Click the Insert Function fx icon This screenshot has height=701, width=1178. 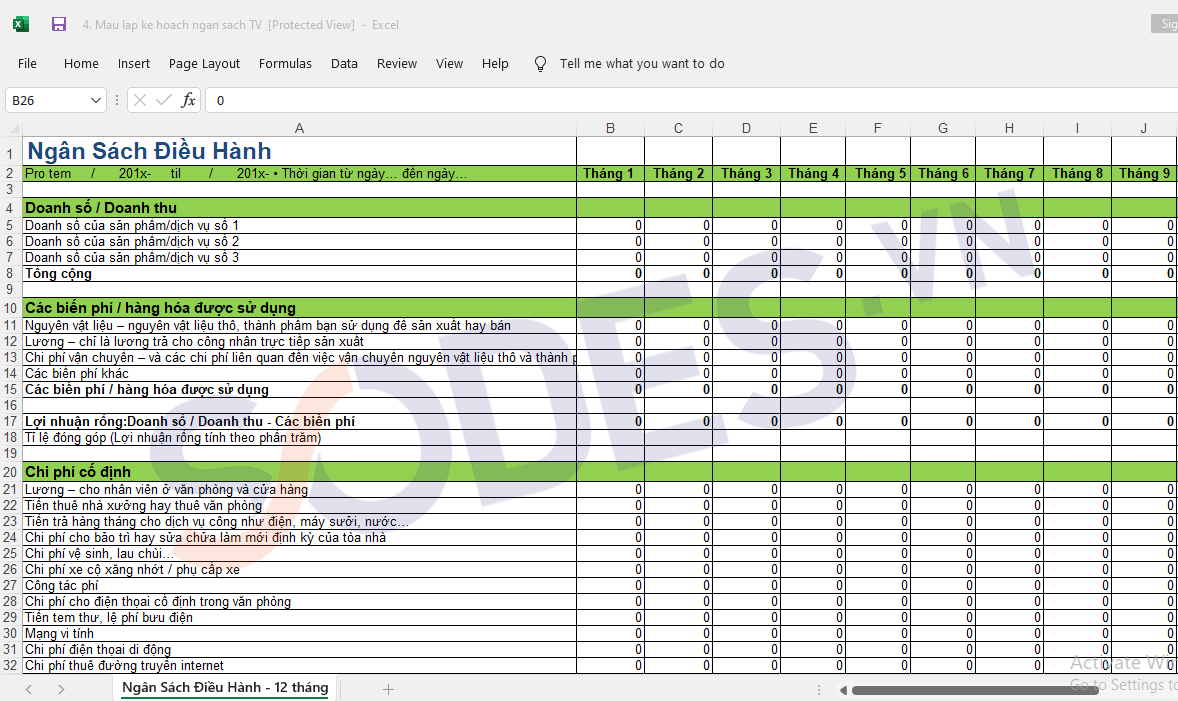tap(188, 100)
